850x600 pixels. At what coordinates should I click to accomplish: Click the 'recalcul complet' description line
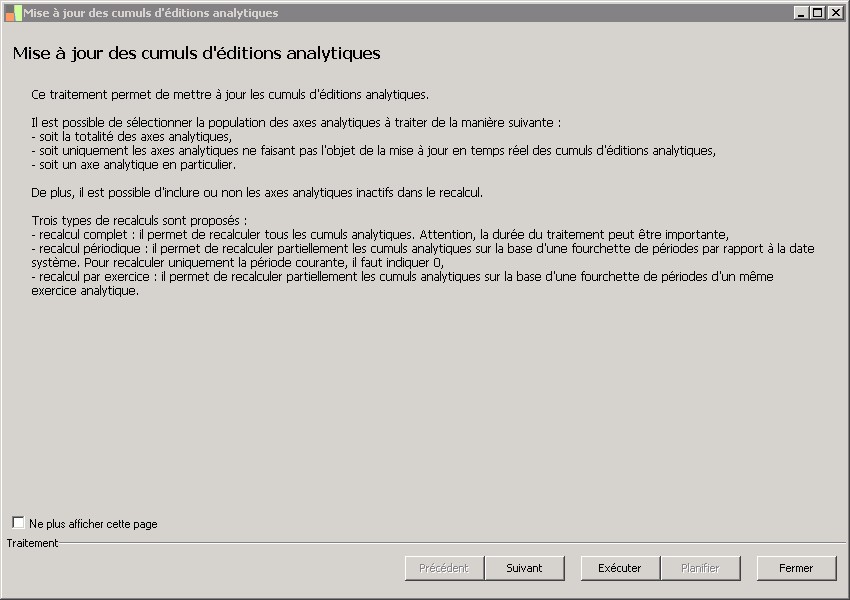click(x=380, y=234)
